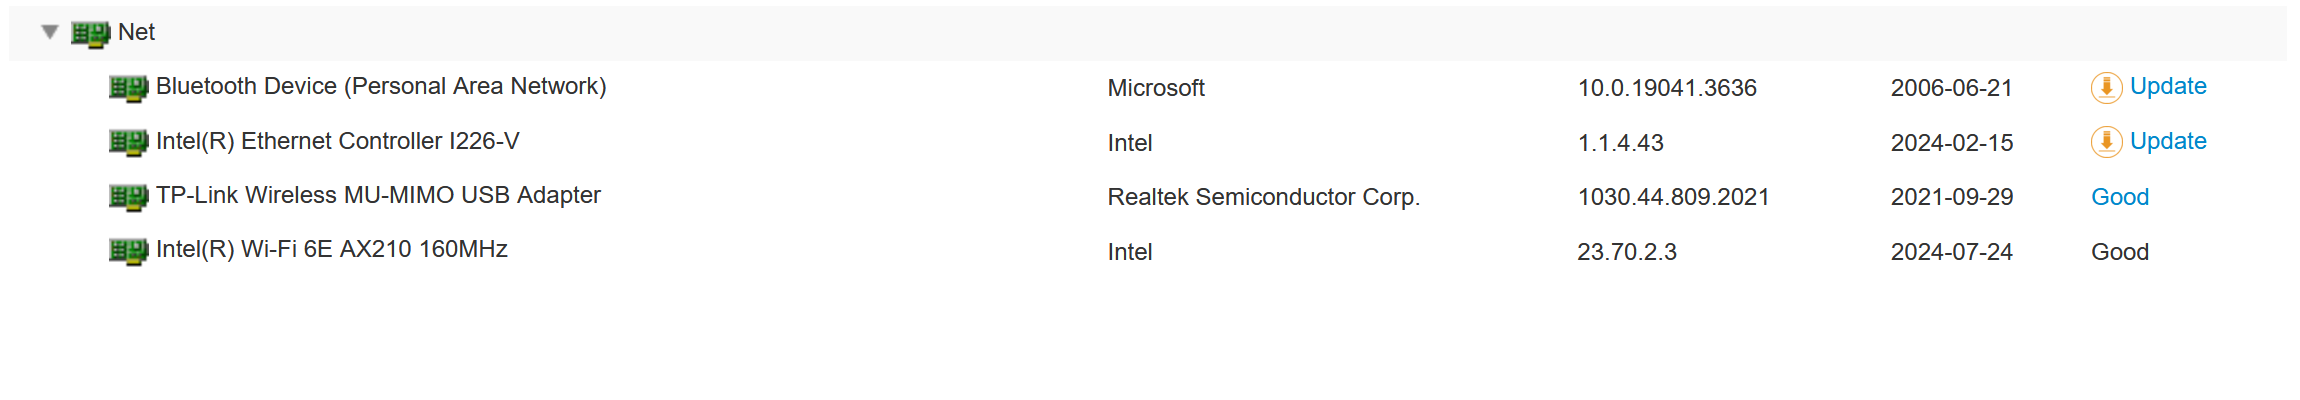Viewport: 2300px width, 400px height.
Task: Click the TP-Link Wireless adapter icon
Action: [x=128, y=197]
